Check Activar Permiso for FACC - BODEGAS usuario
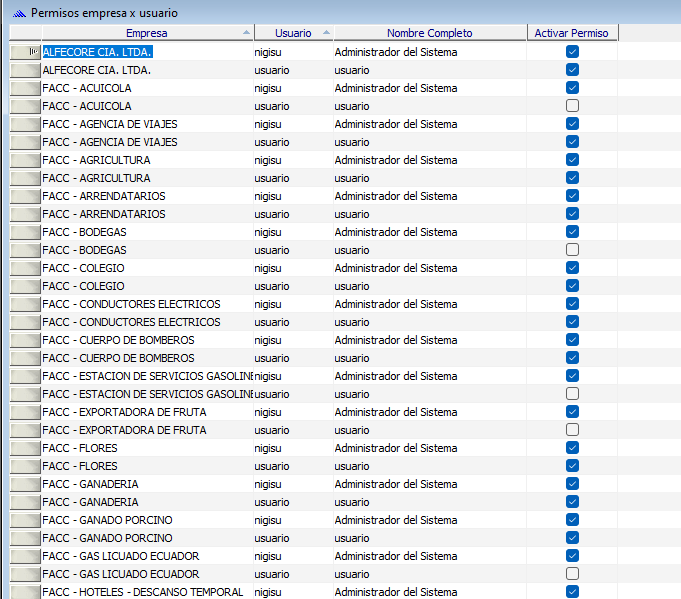This screenshot has height=599, width=681. click(x=572, y=250)
